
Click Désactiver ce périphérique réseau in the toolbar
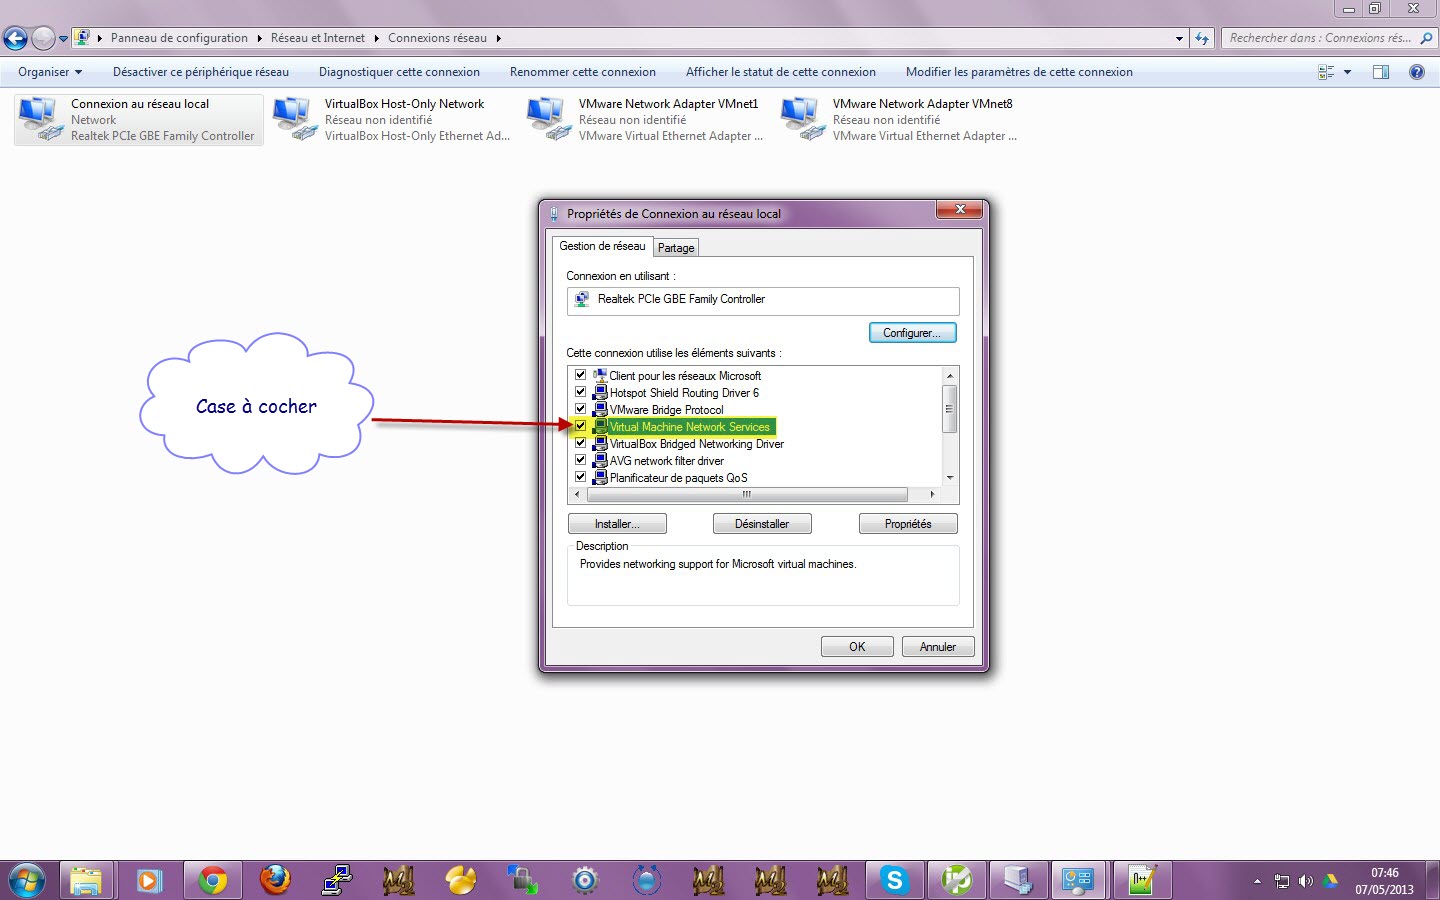tap(201, 72)
